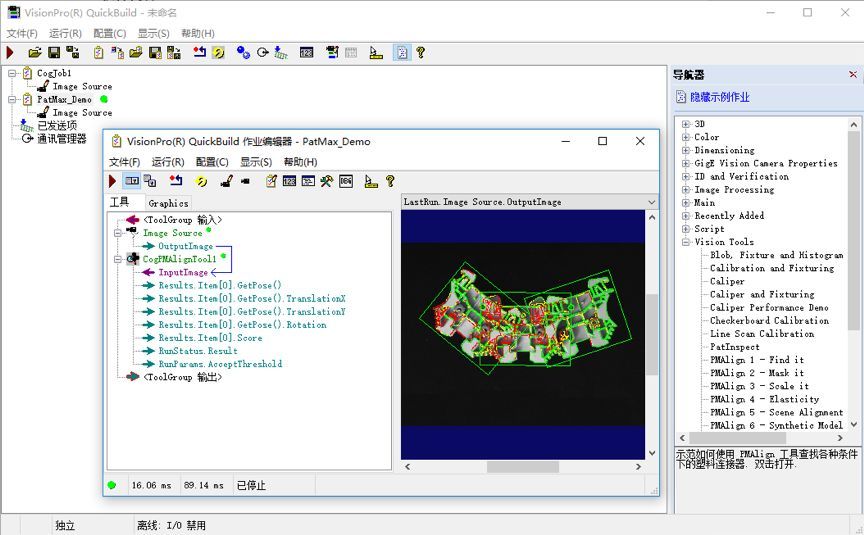Expand the Image Processing samples folder
The image size is (864, 535).
tap(685, 190)
